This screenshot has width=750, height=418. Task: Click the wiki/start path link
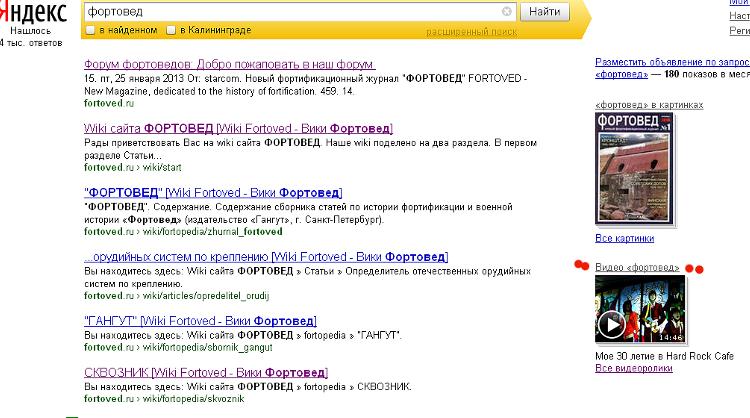(162, 167)
